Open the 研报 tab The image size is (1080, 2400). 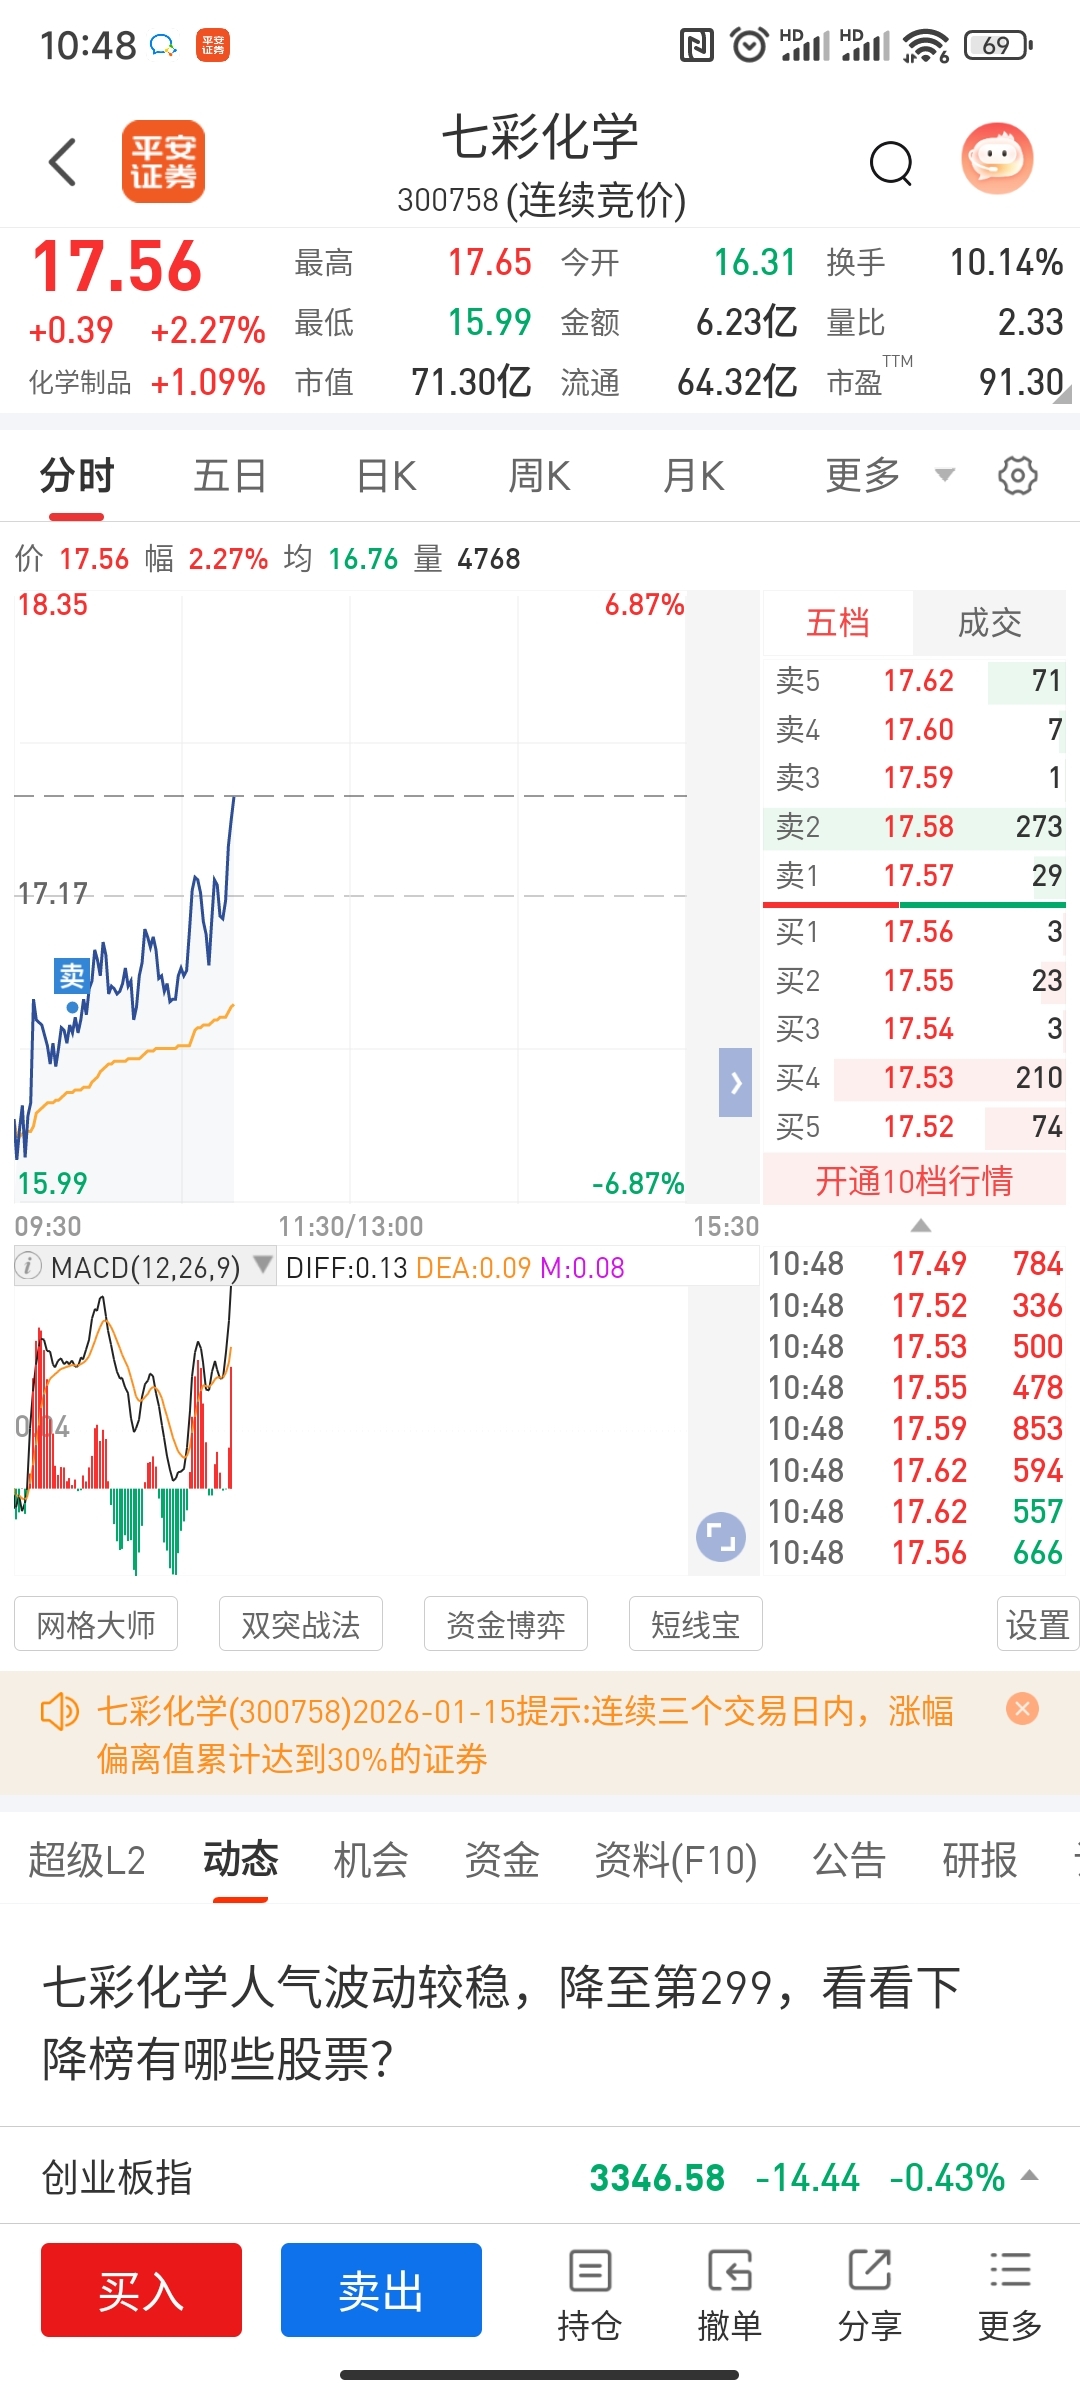click(980, 1860)
